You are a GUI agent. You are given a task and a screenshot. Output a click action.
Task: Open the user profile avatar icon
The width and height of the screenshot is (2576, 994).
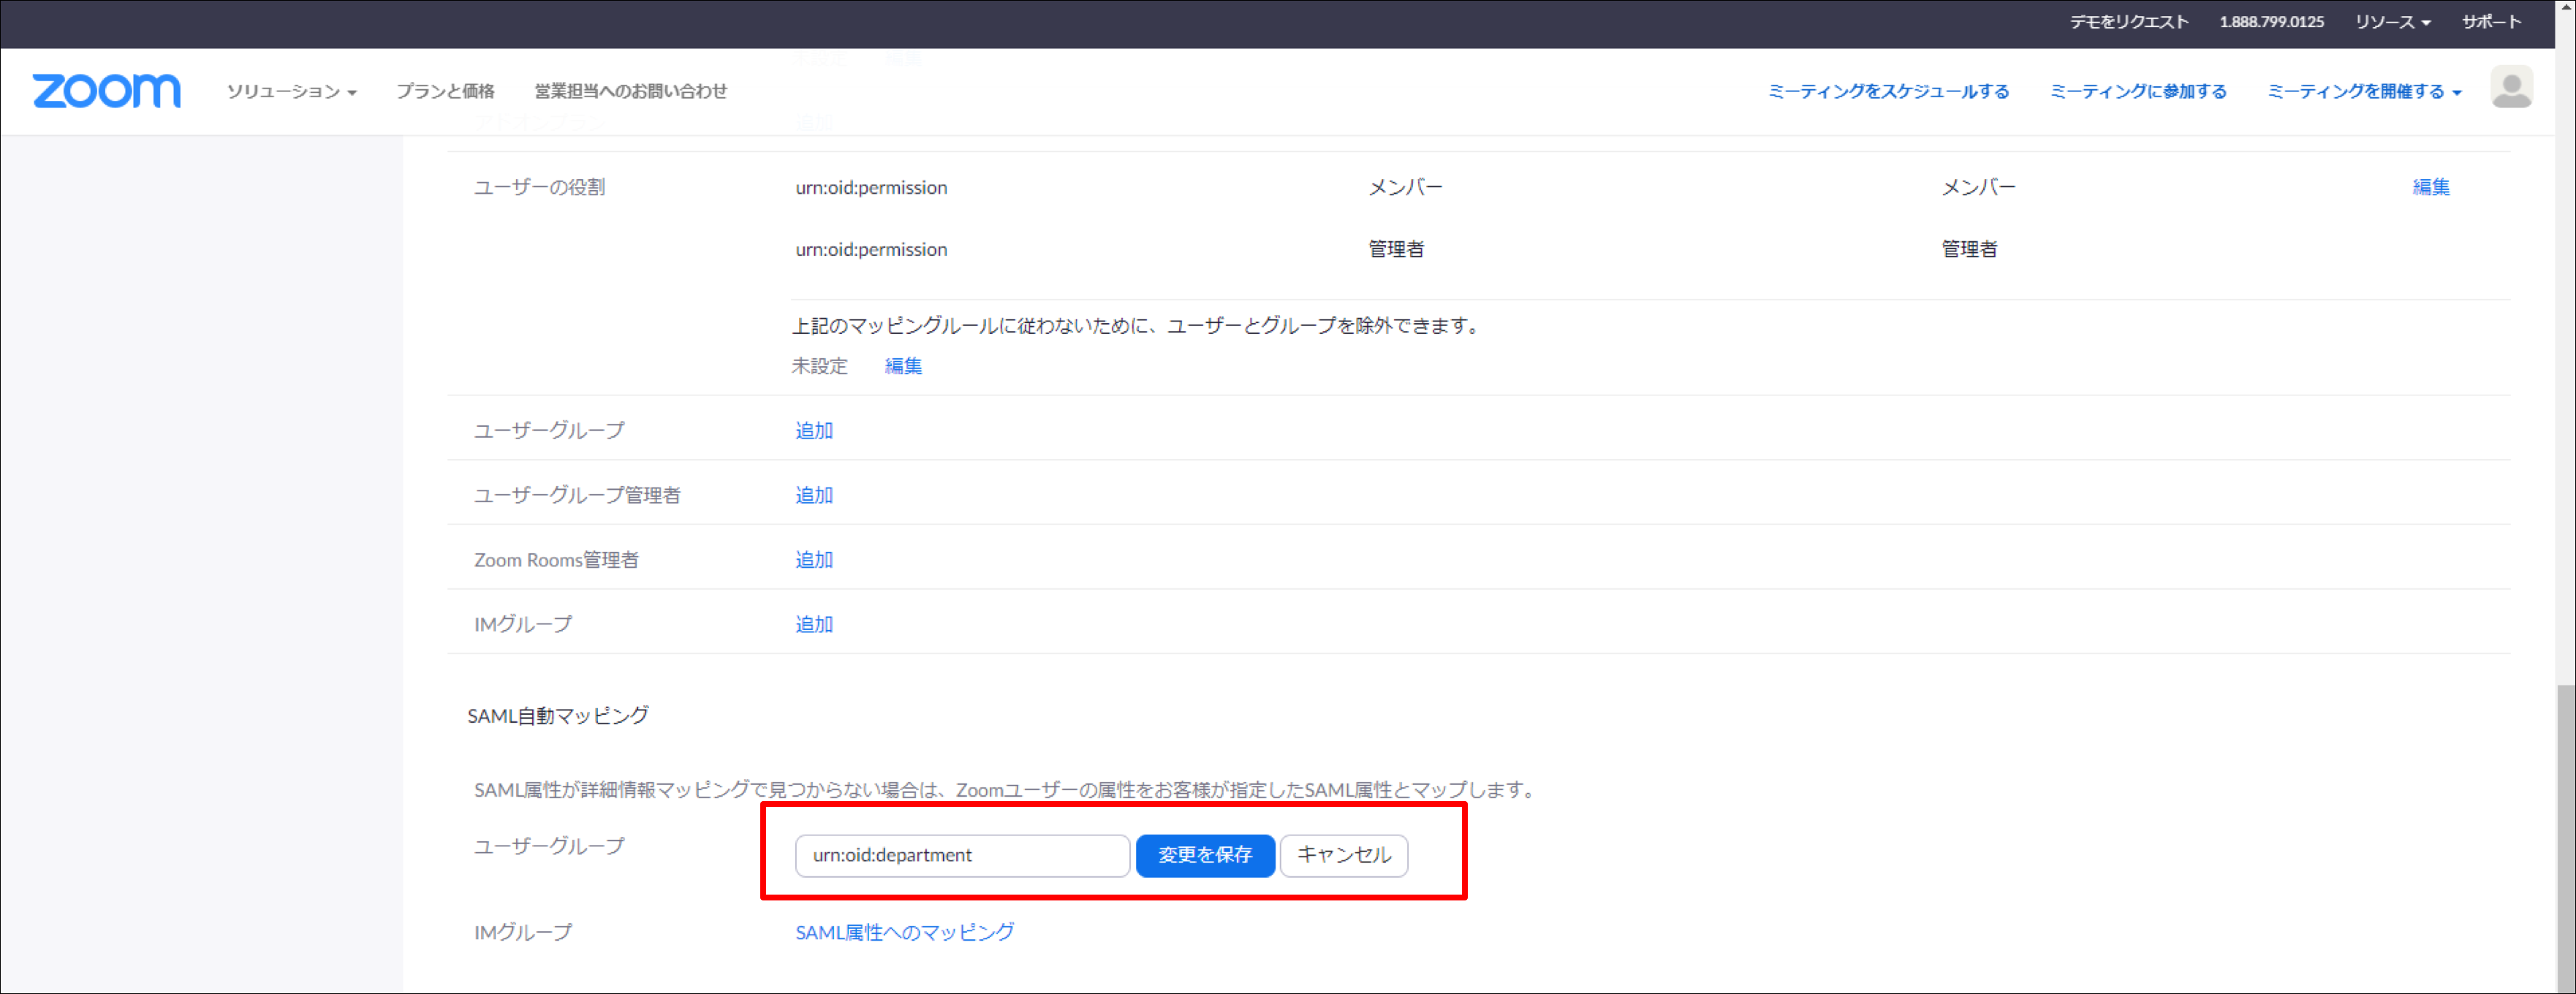2511,87
